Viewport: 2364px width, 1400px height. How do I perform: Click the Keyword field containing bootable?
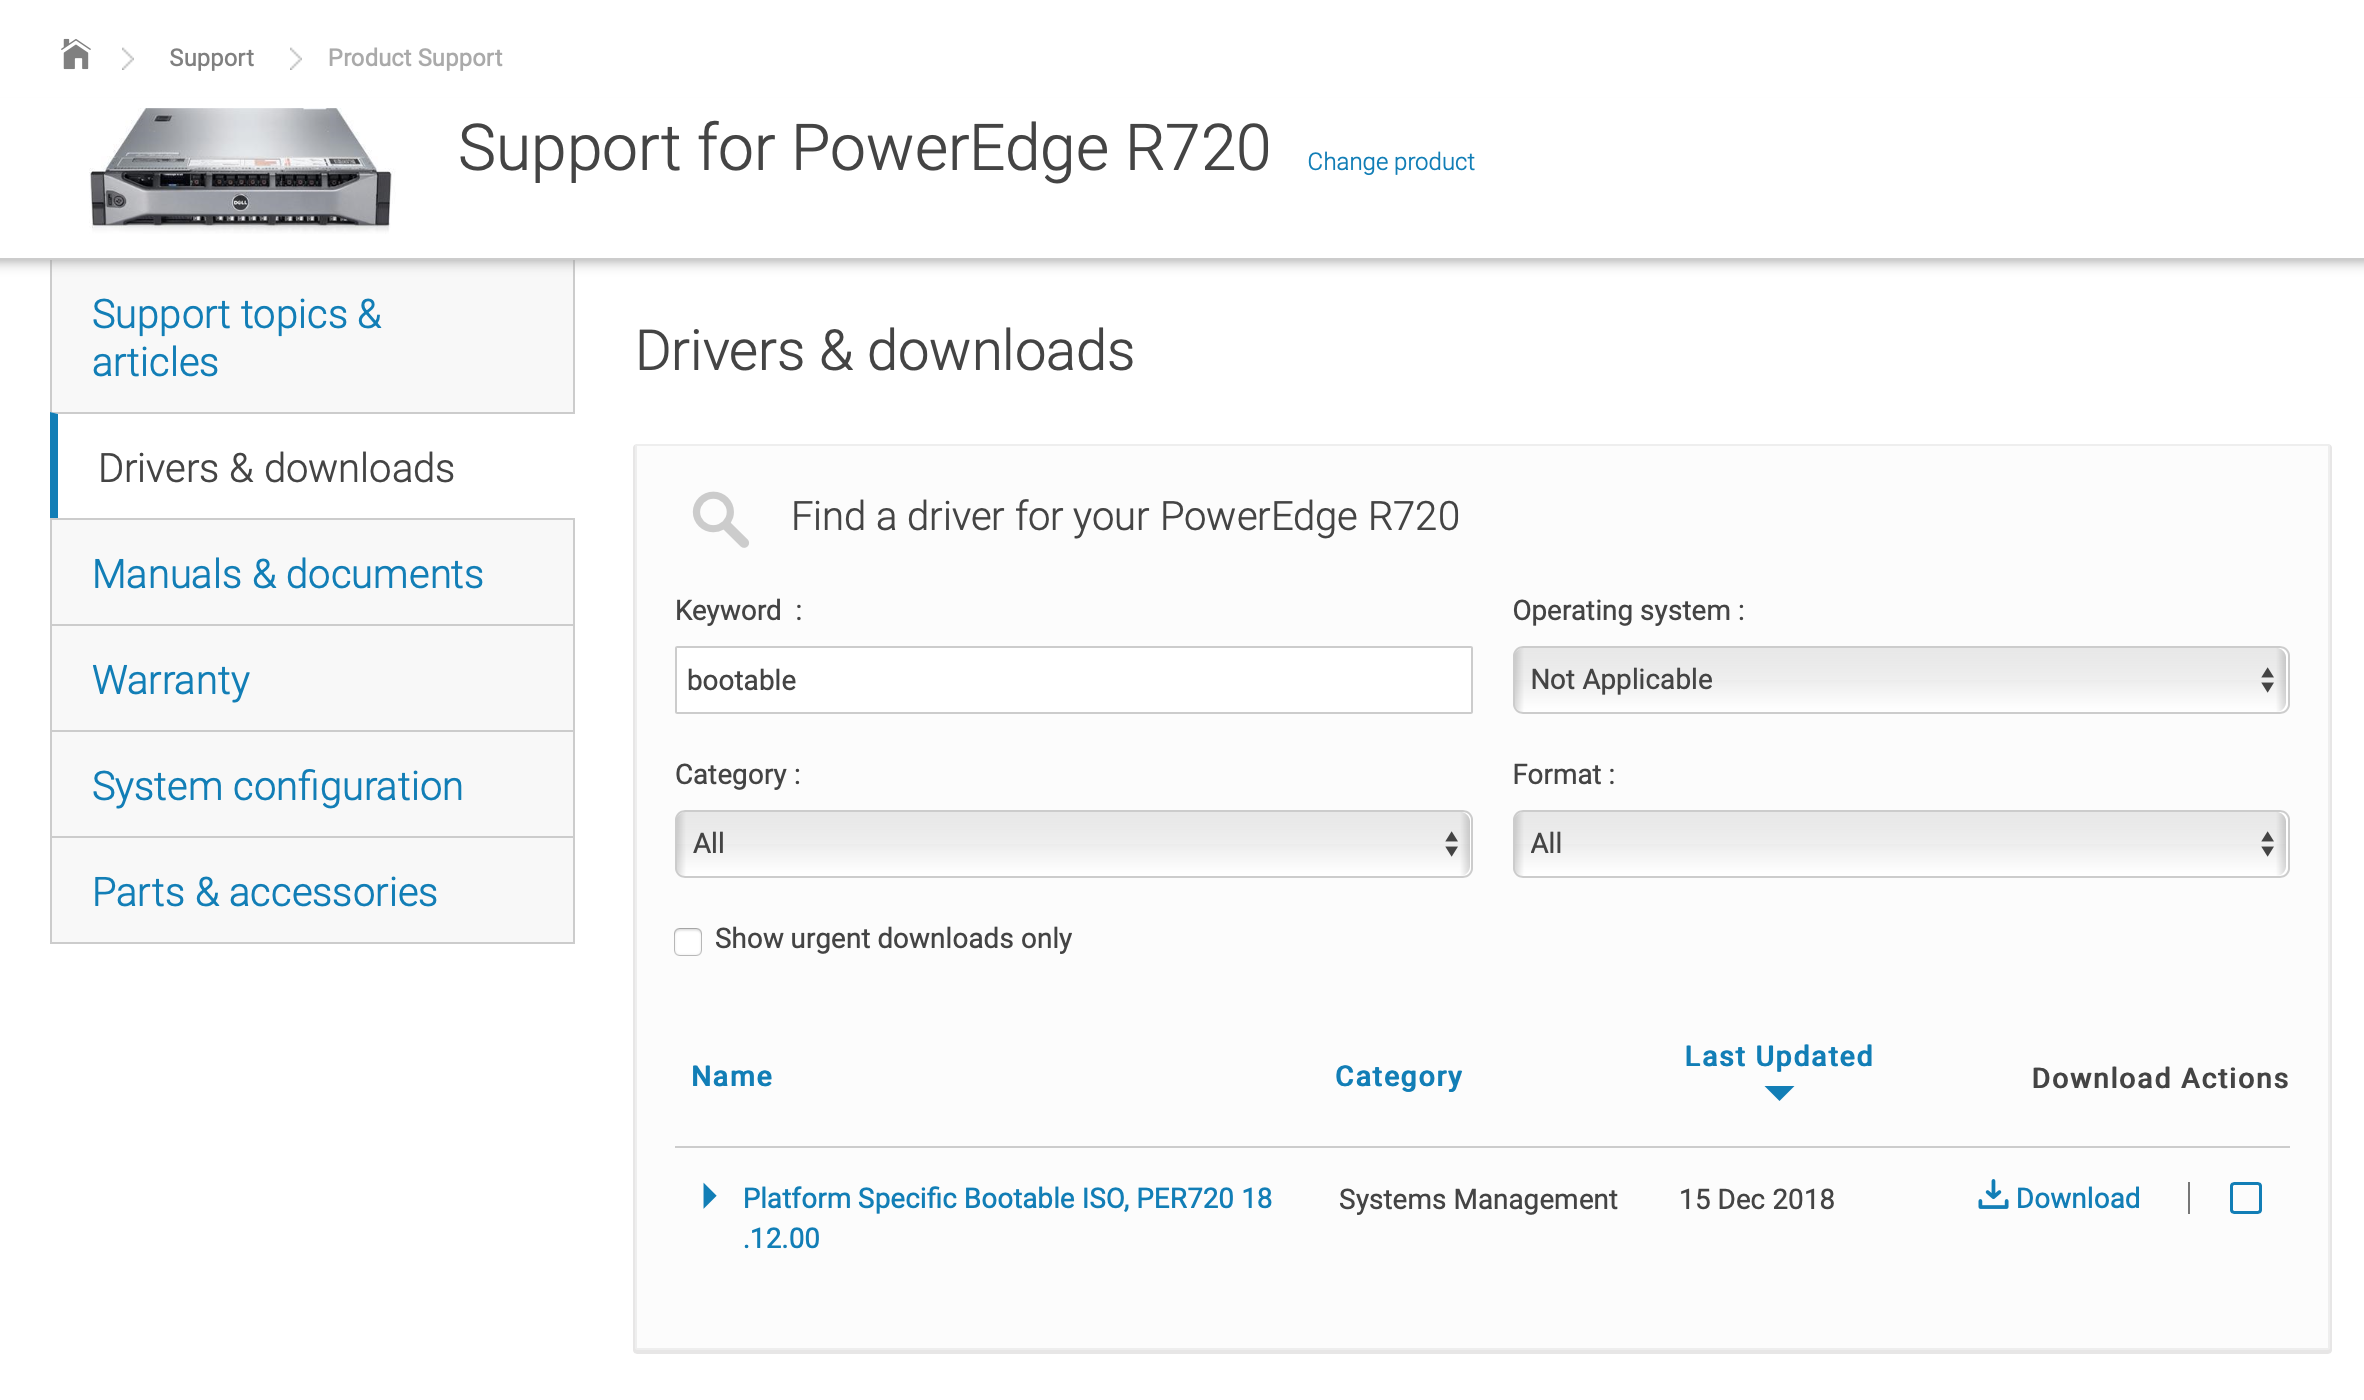point(1073,680)
